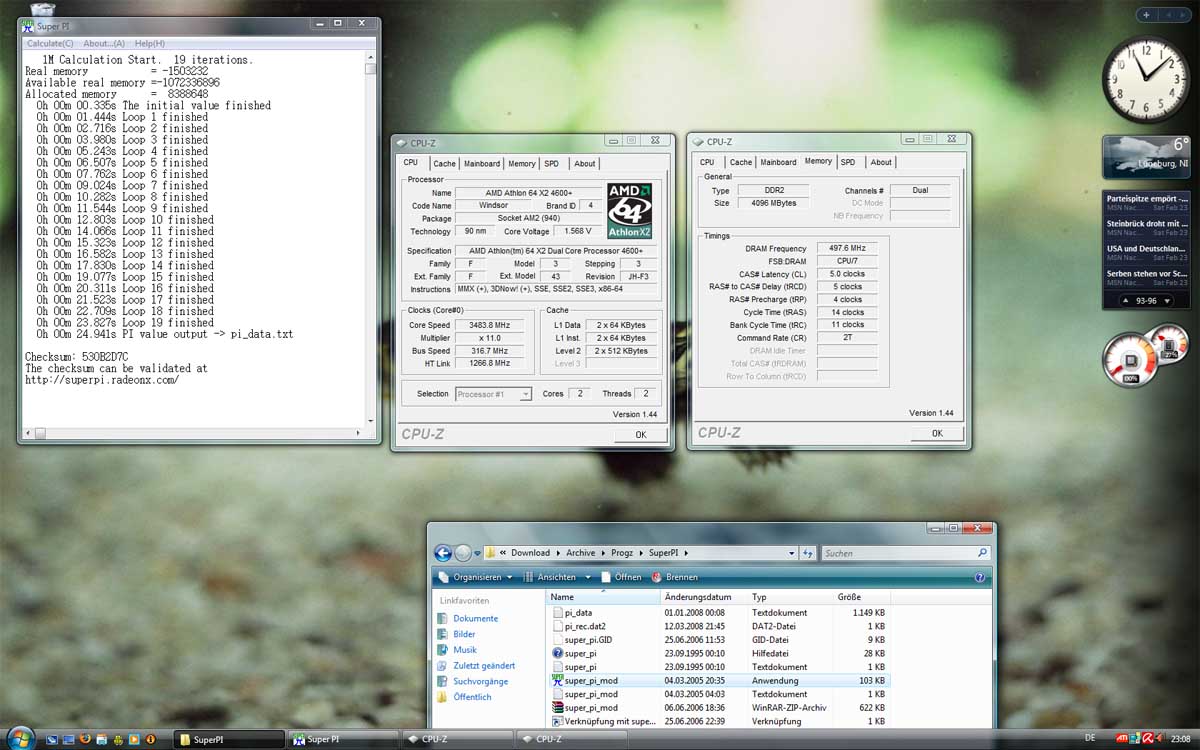Open the Windows Start orb
1200x750 pixels.
(x=21, y=739)
